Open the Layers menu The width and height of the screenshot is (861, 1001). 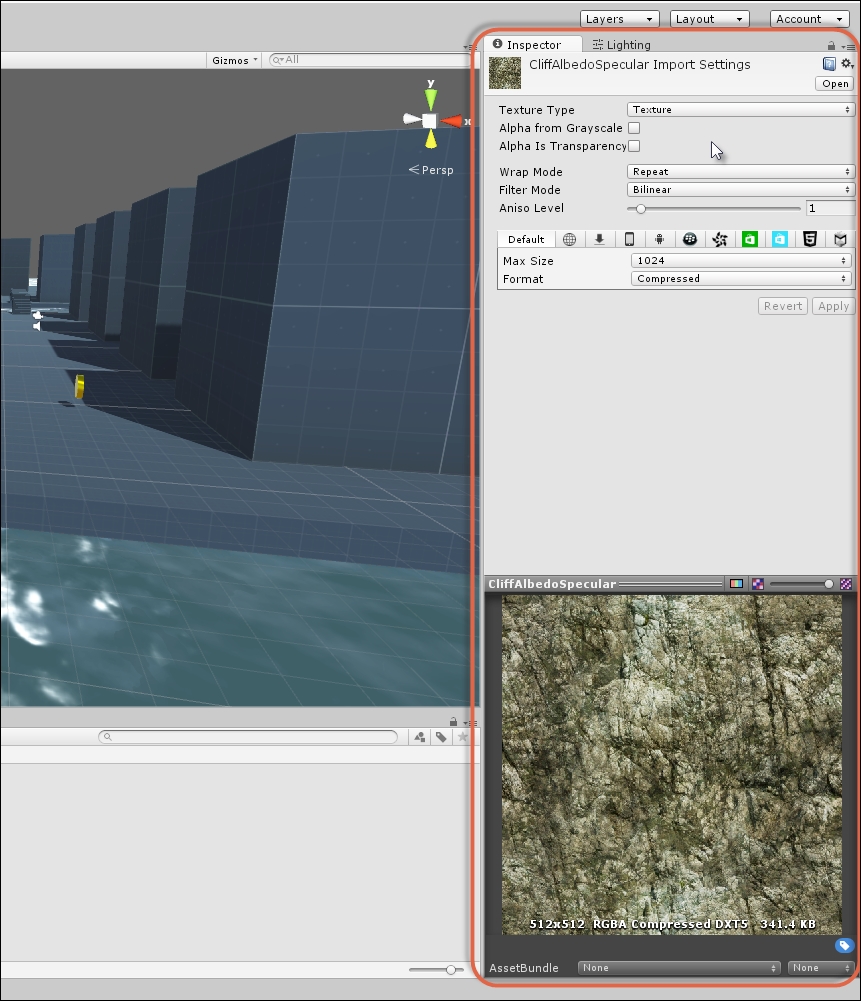click(x=619, y=18)
